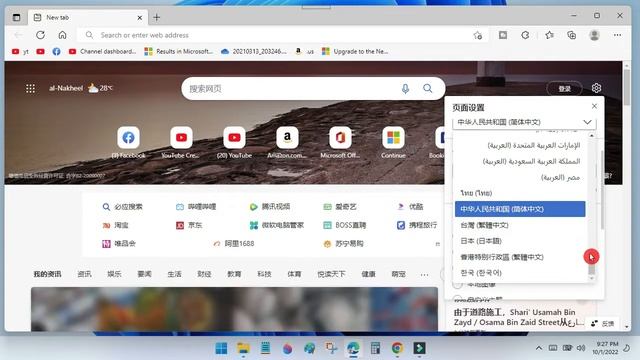Image resolution: width=640 pixels, height=360 pixels.
Task: Show more news categories ellipsis
Action: coord(424,274)
